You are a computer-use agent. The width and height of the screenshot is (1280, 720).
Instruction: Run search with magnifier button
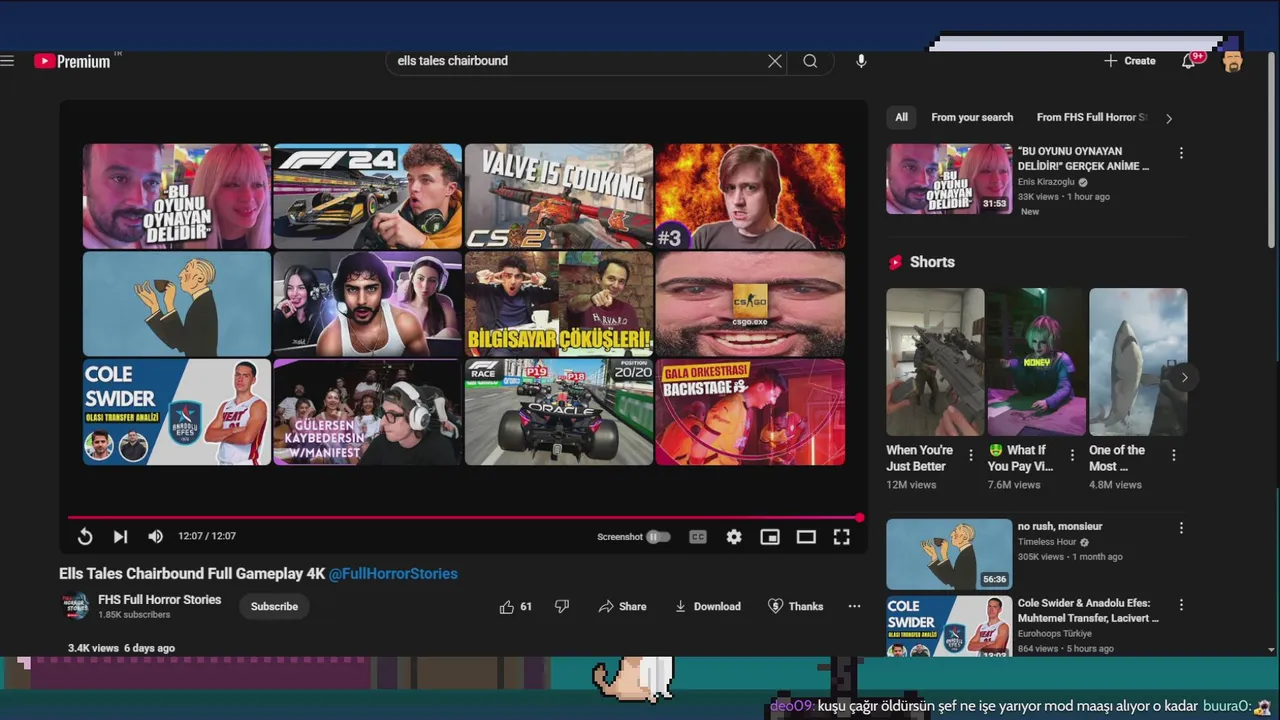click(810, 61)
